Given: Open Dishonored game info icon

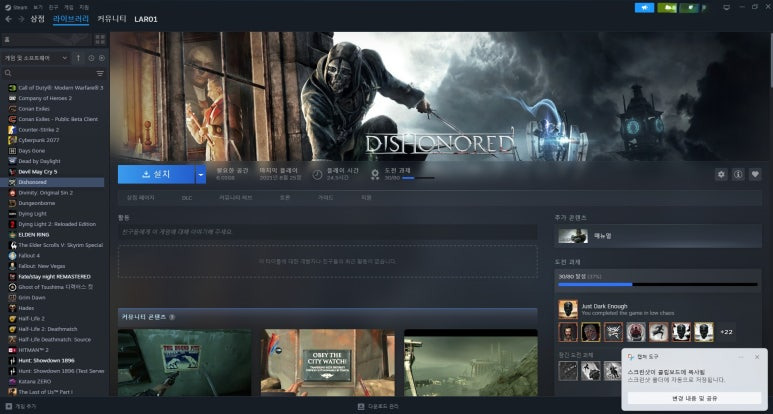Looking at the screenshot, I should [x=738, y=174].
